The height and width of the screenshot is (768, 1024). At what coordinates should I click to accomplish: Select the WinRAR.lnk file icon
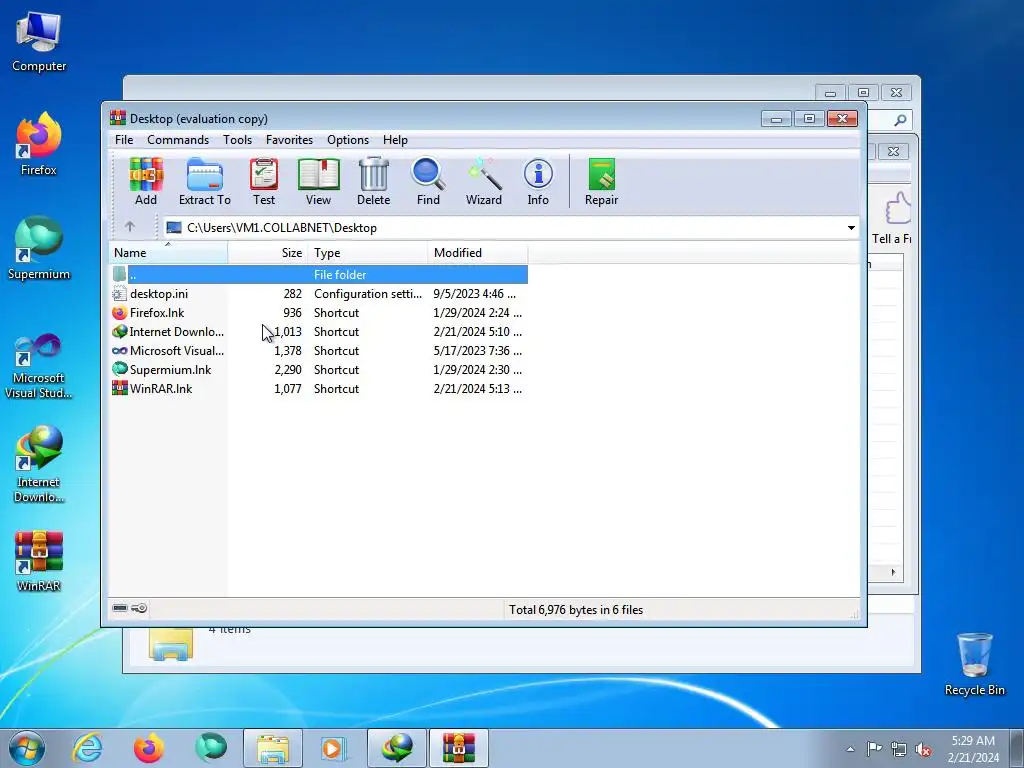[120, 389]
